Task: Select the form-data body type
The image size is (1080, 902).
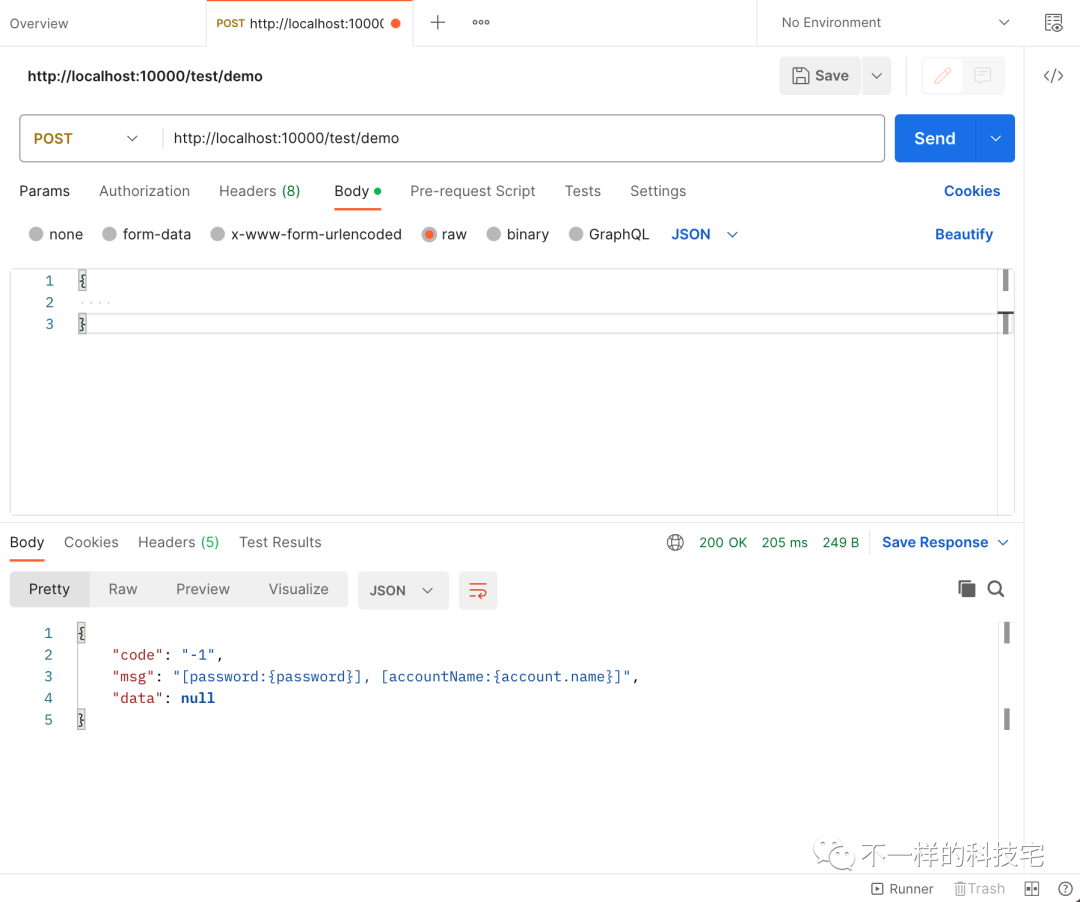Action: (x=146, y=234)
